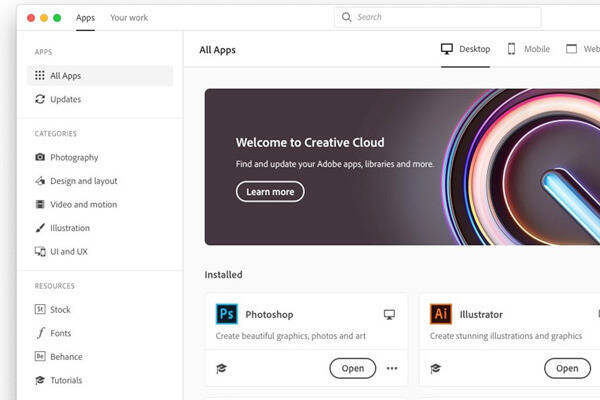Click the desktop monitor icon on Photoshop card
600x400 pixels.
(x=389, y=314)
